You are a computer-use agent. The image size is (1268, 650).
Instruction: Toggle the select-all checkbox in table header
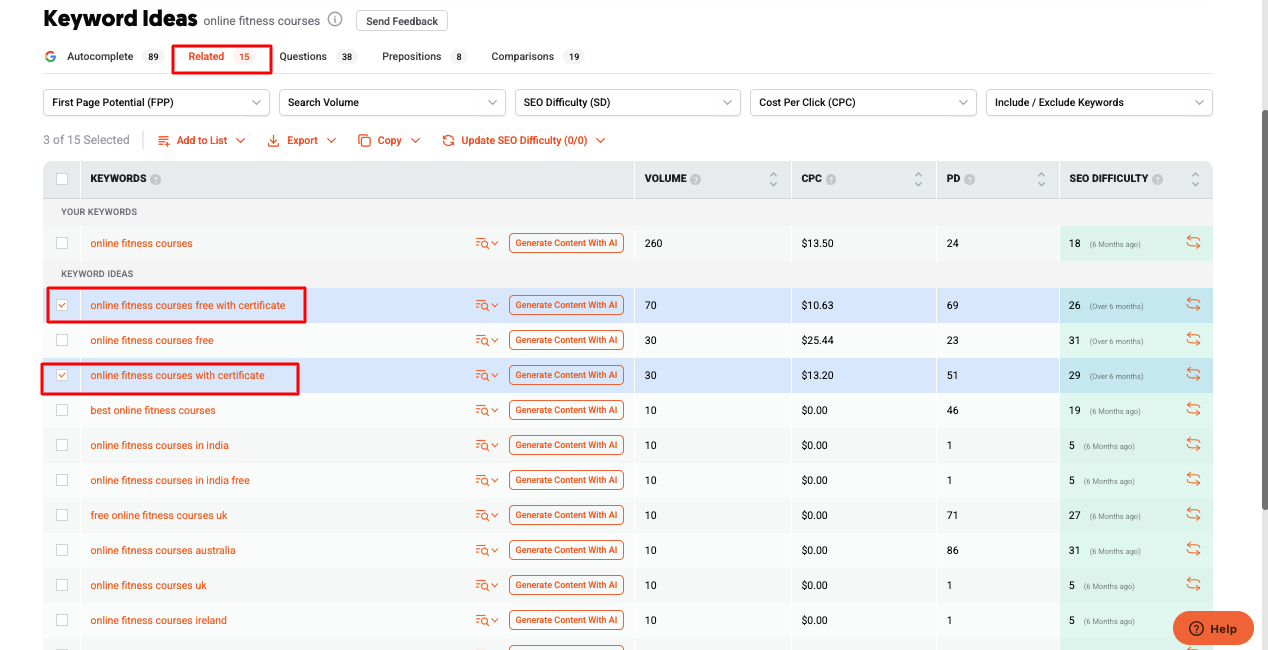click(x=62, y=179)
